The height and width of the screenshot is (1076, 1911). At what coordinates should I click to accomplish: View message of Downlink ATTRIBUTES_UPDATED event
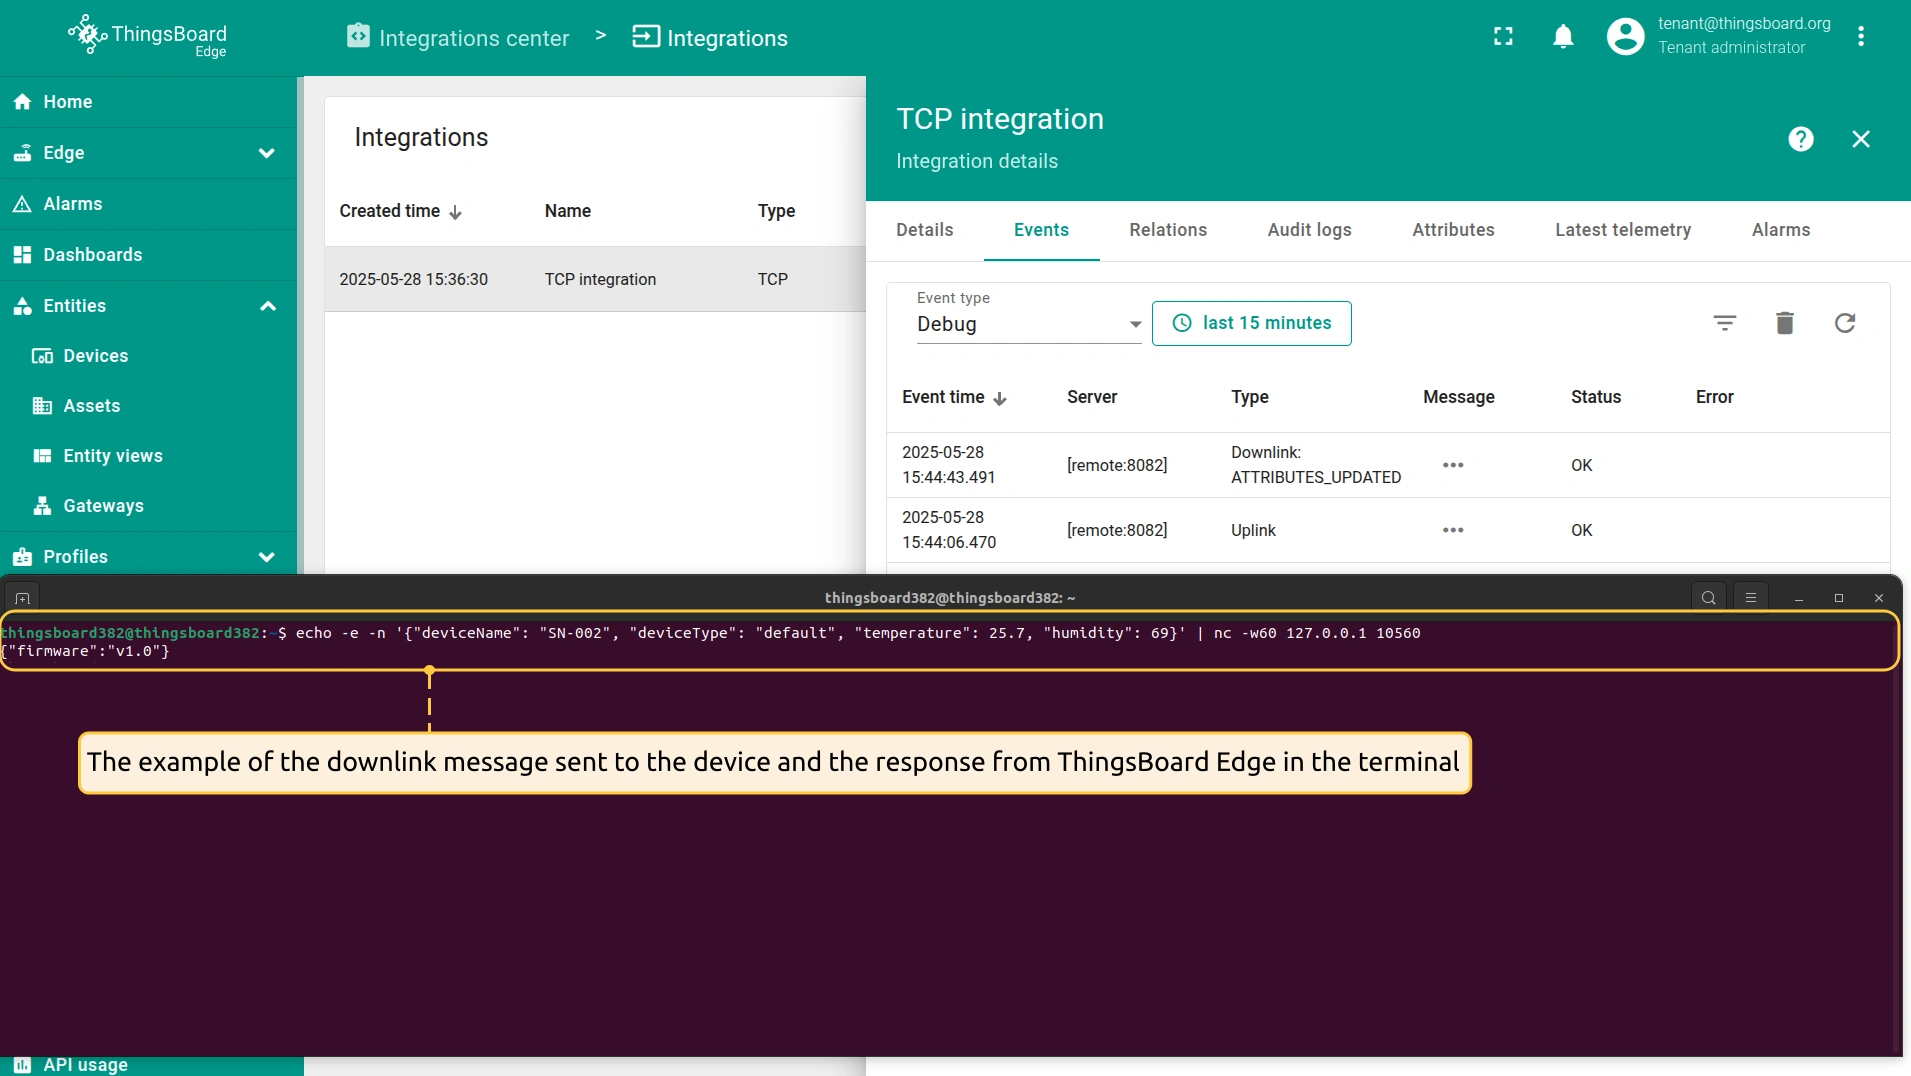(x=1452, y=465)
